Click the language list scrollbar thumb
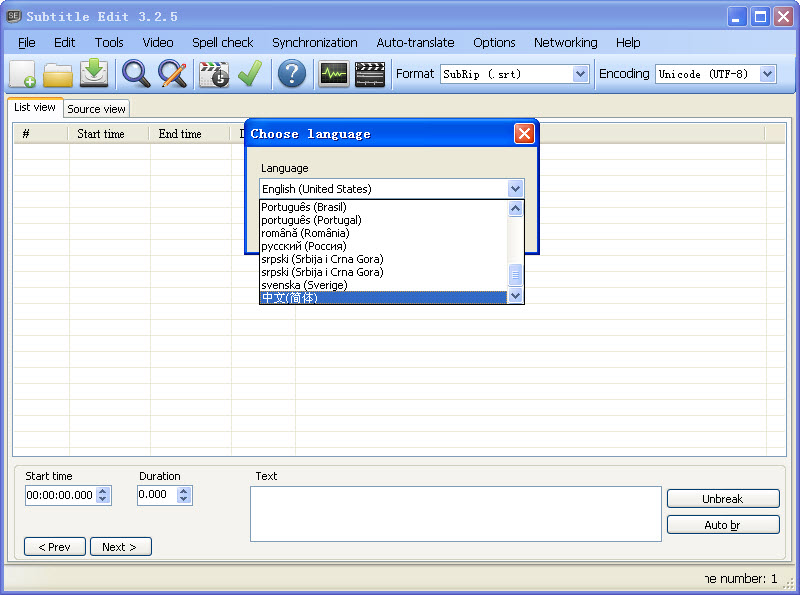 (x=515, y=275)
